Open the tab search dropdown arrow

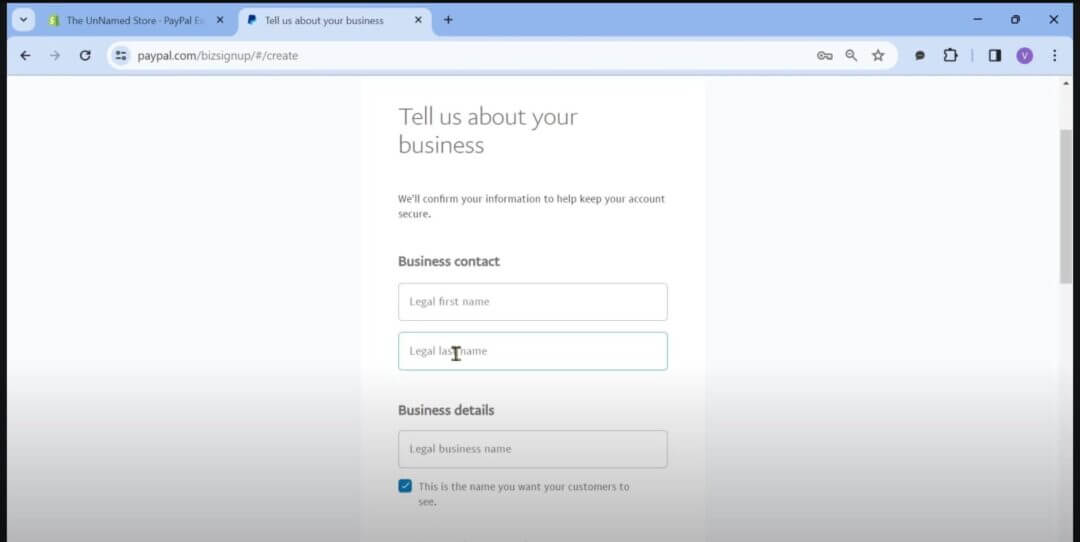click(x=23, y=20)
